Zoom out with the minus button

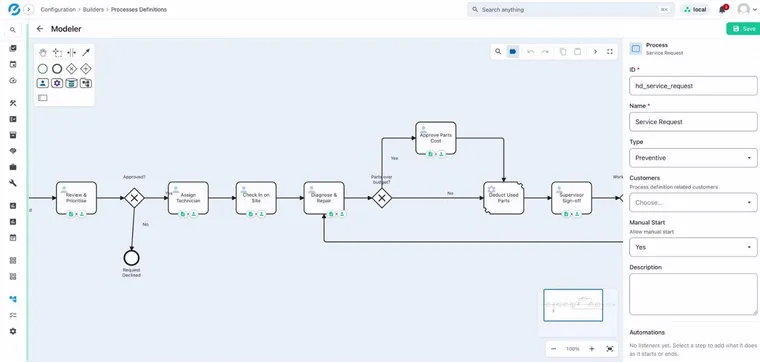(554, 349)
